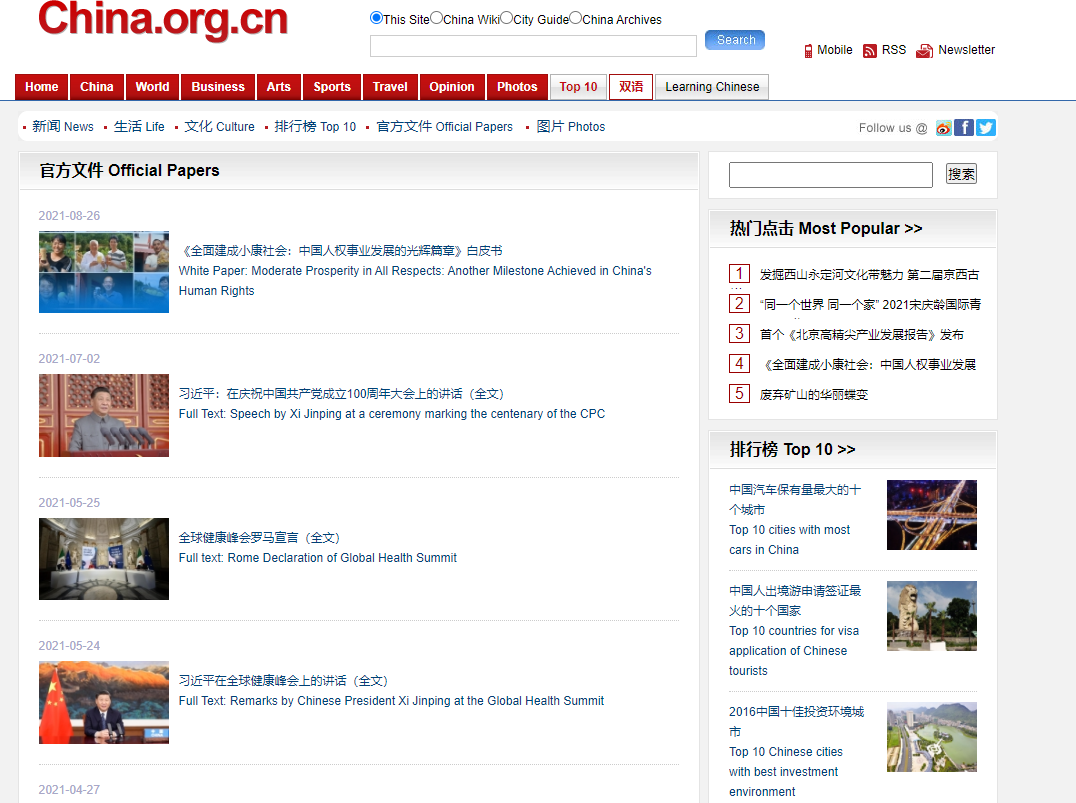Open the Opinion menu tab
This screenshot has width=1076, height=803.
pos(452,87)
